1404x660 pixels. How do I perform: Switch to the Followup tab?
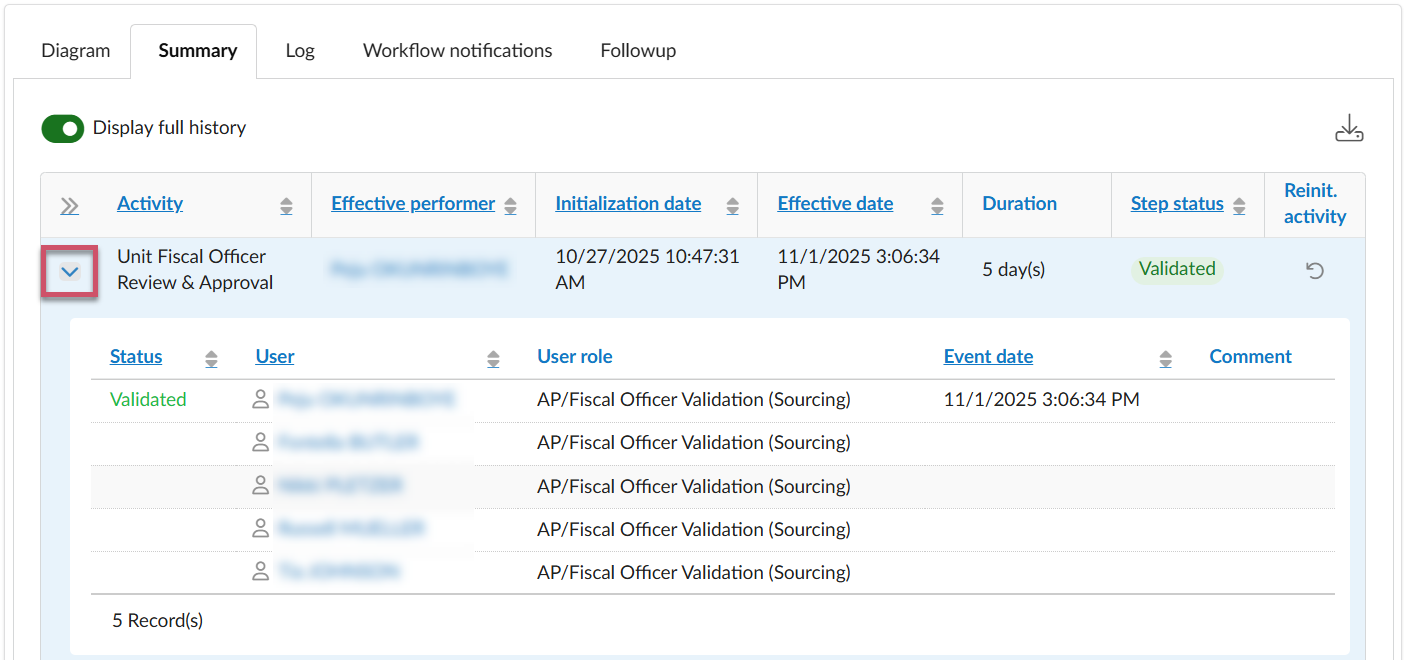point(638,50)
